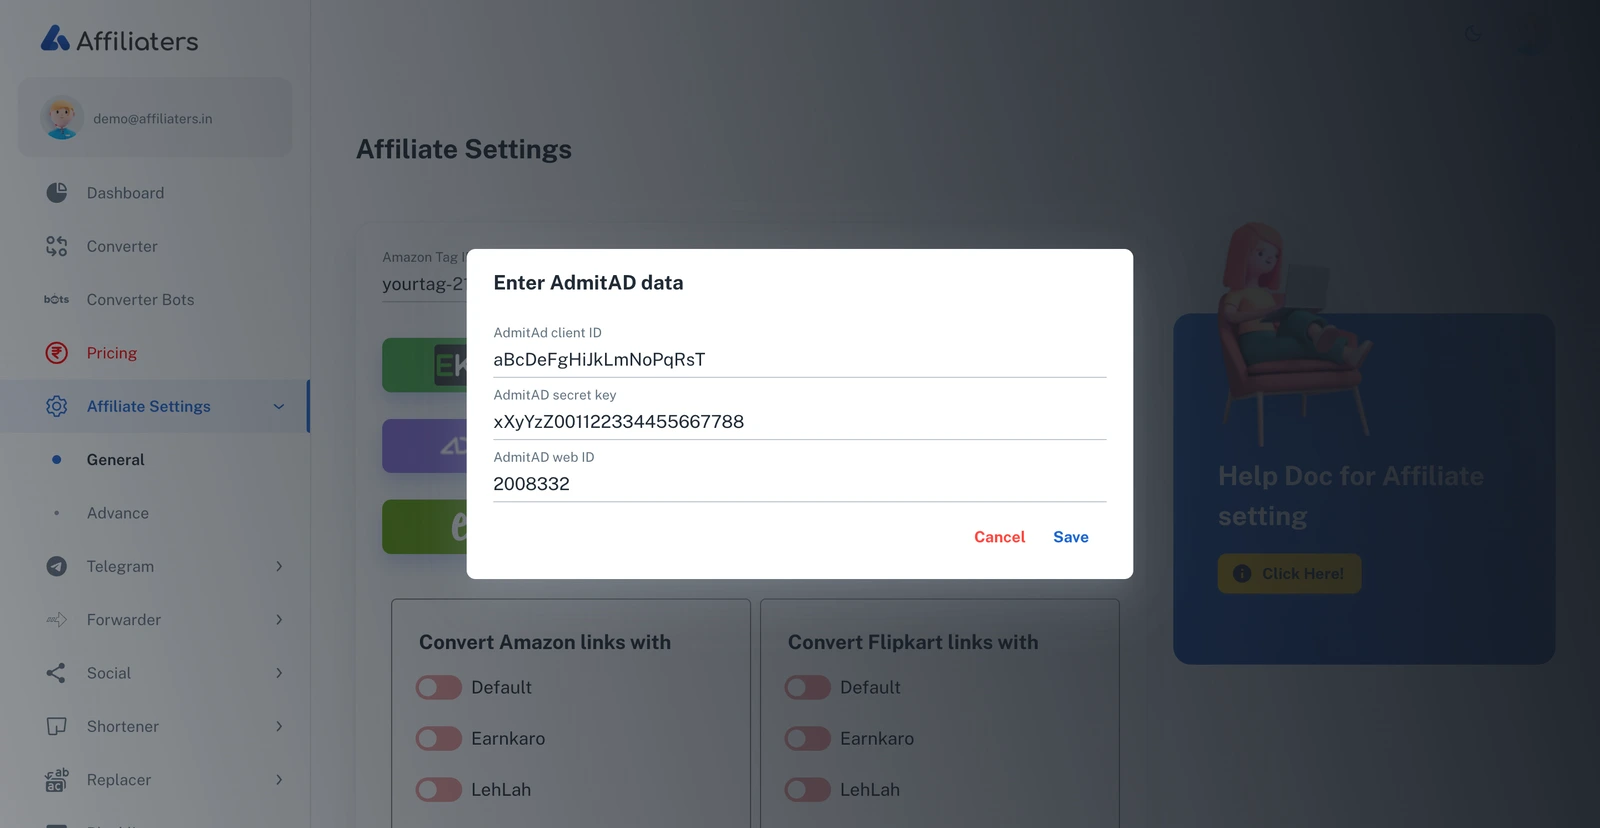The image size is (1600, 828).
Task: Click the Forwarder arrow icon
Action: pos(57,620)
